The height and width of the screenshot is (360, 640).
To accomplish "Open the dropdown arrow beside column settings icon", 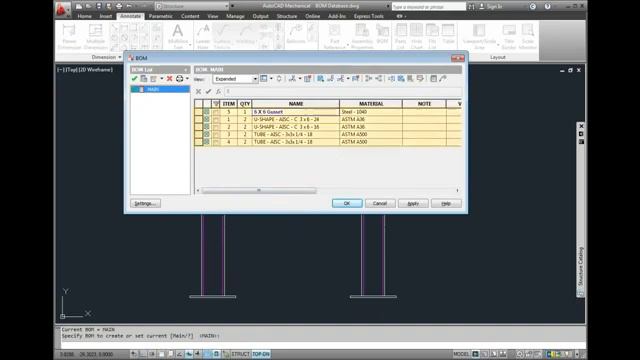I will [x=271, y=78].
